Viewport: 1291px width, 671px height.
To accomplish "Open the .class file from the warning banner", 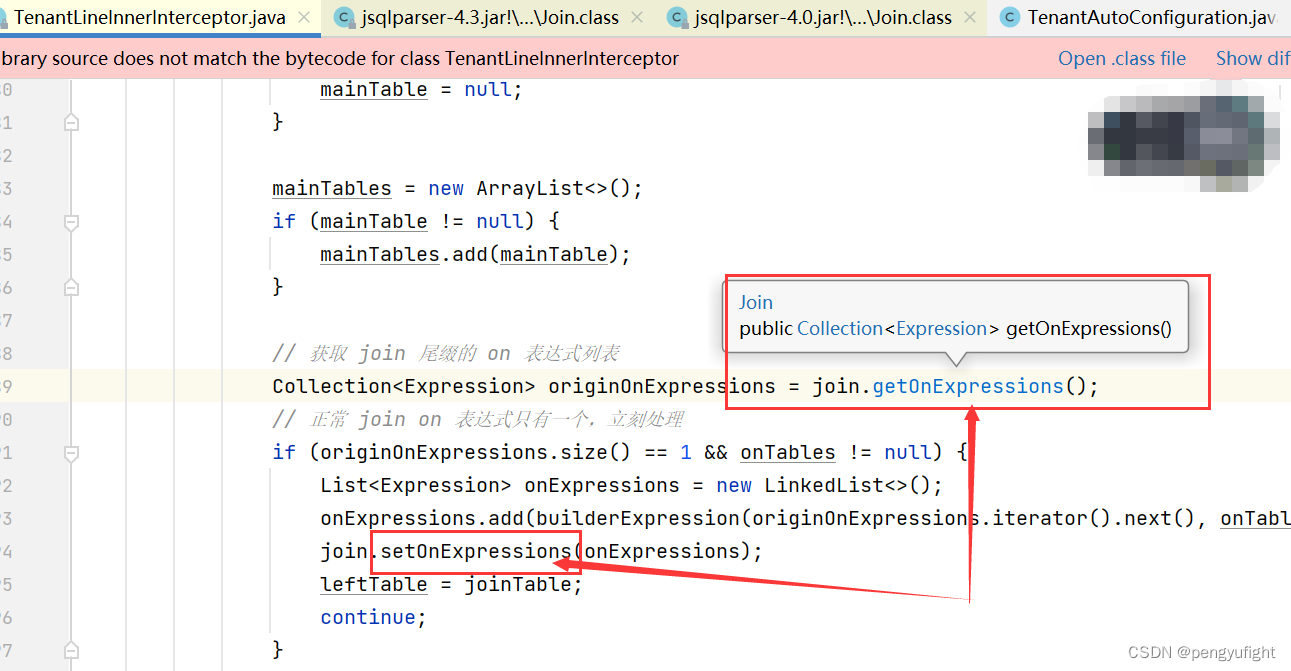I will tap(1121, 58).
